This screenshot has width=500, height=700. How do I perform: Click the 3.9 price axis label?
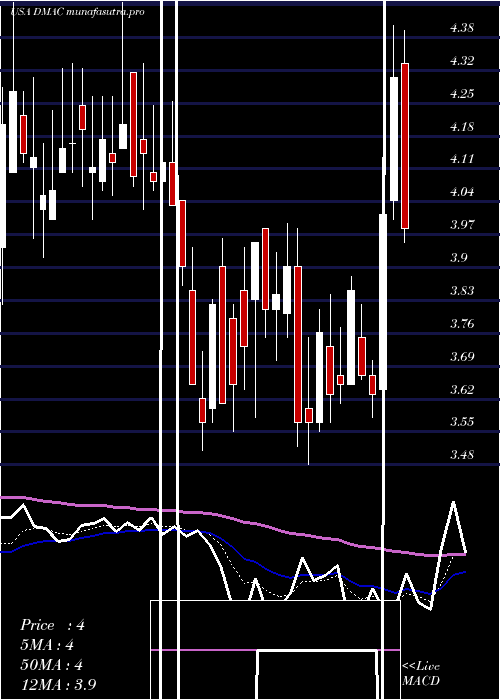pyautogui.click(x=459, y=258)
